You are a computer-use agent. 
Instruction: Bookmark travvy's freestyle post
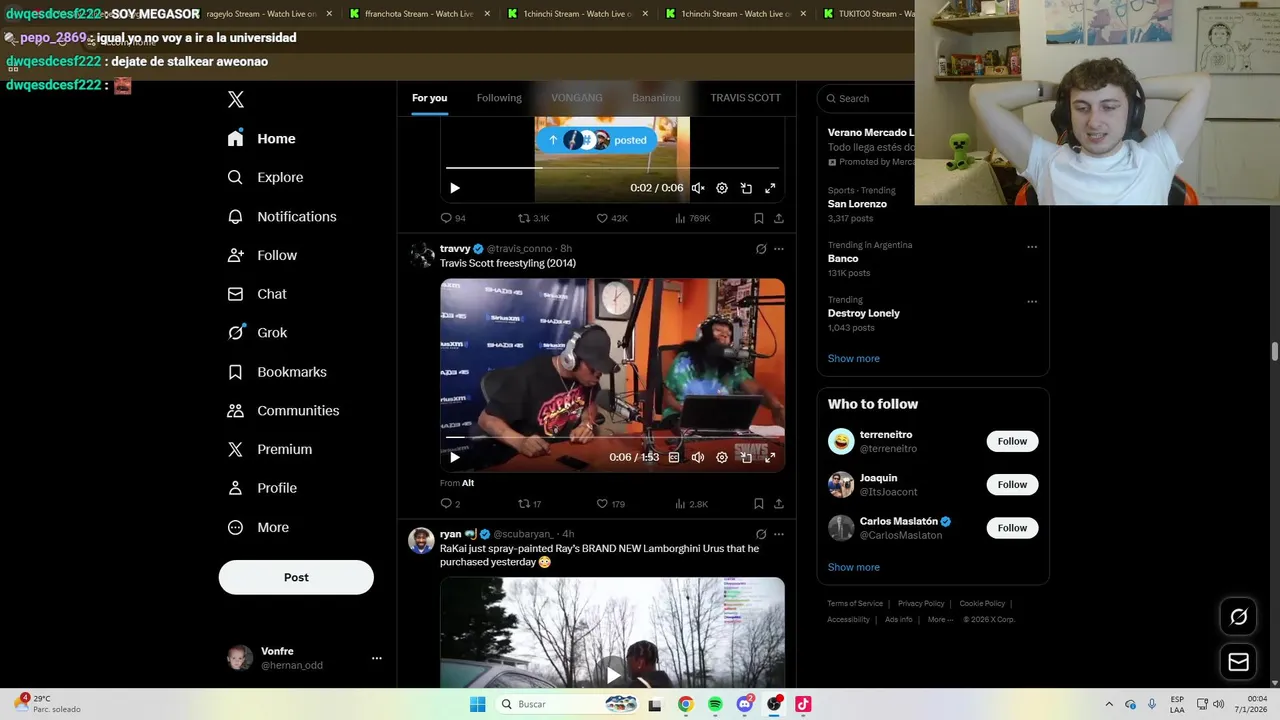click(759, 504)
